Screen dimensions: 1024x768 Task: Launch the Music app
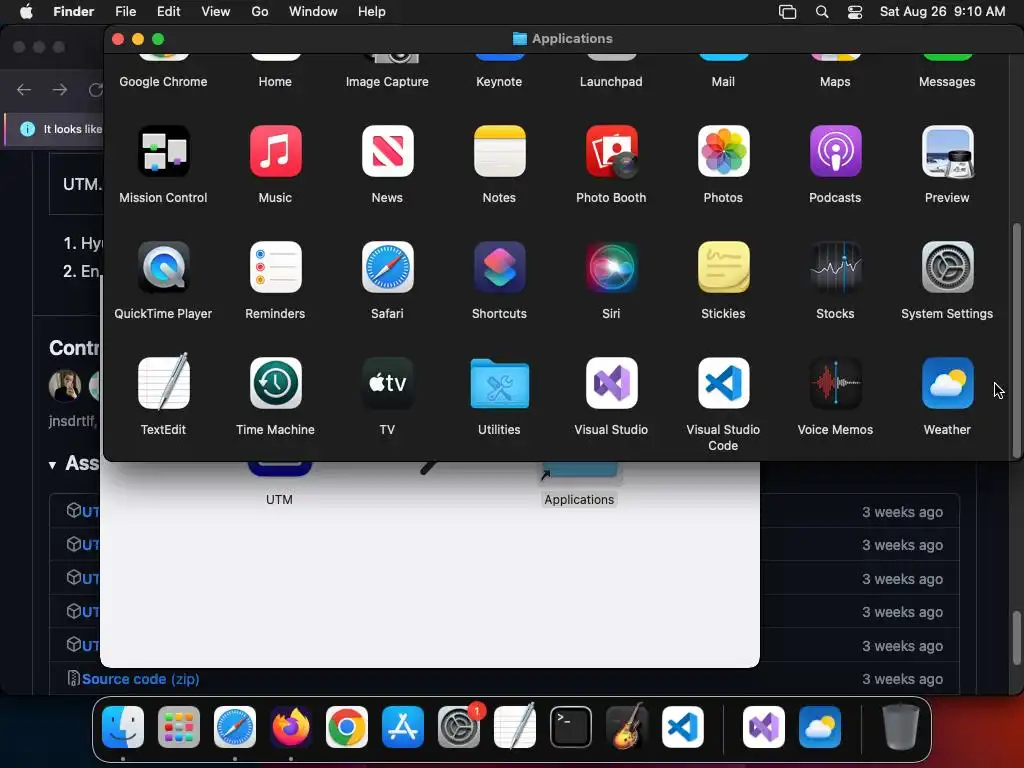click(x=276, y=152)
